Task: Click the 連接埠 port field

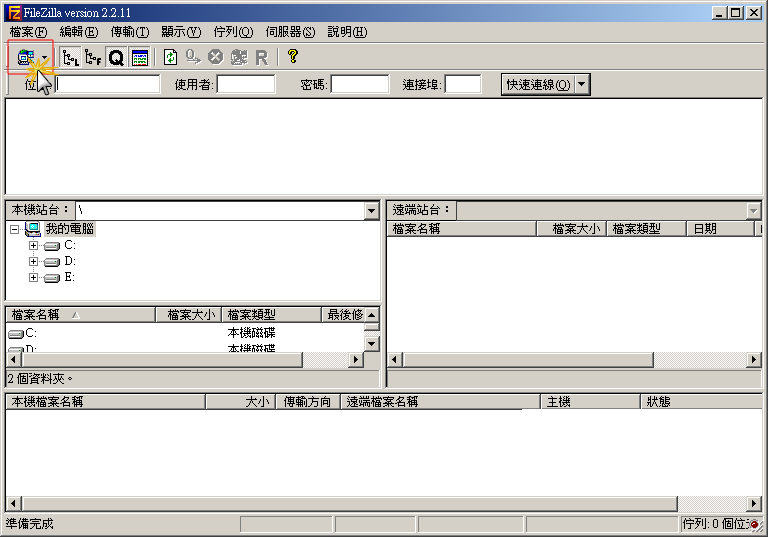Action: click(463, 84)
